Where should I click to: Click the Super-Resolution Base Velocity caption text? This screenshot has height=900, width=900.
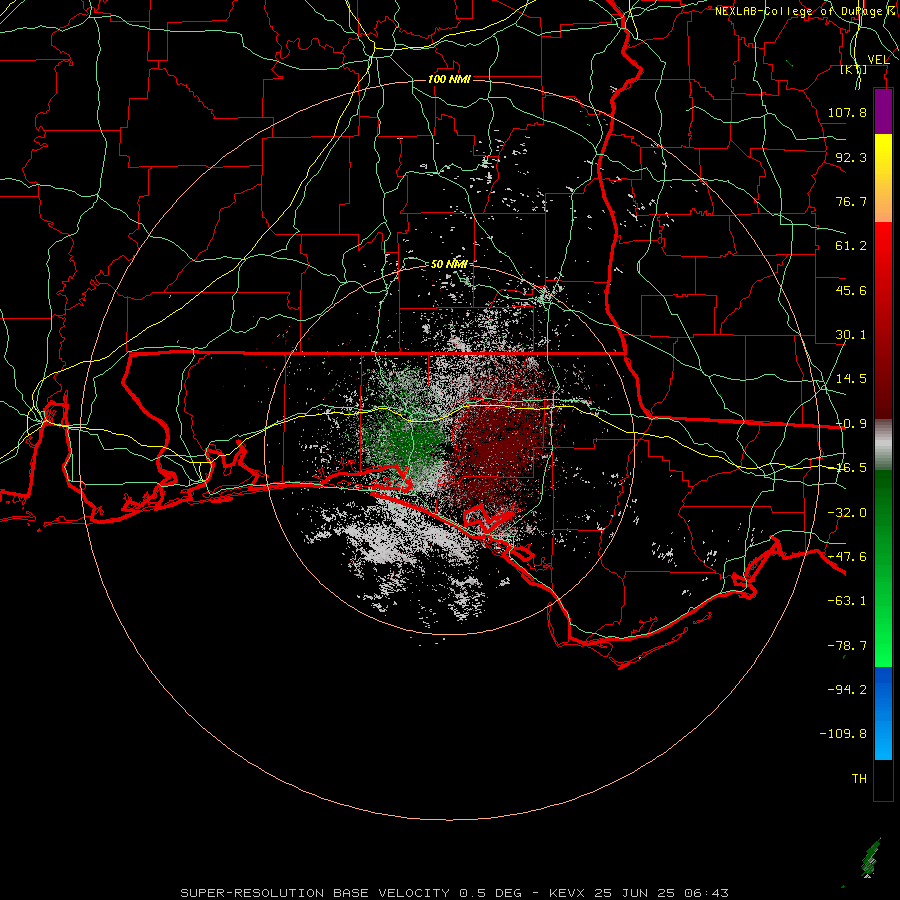[x=454, y=893]
